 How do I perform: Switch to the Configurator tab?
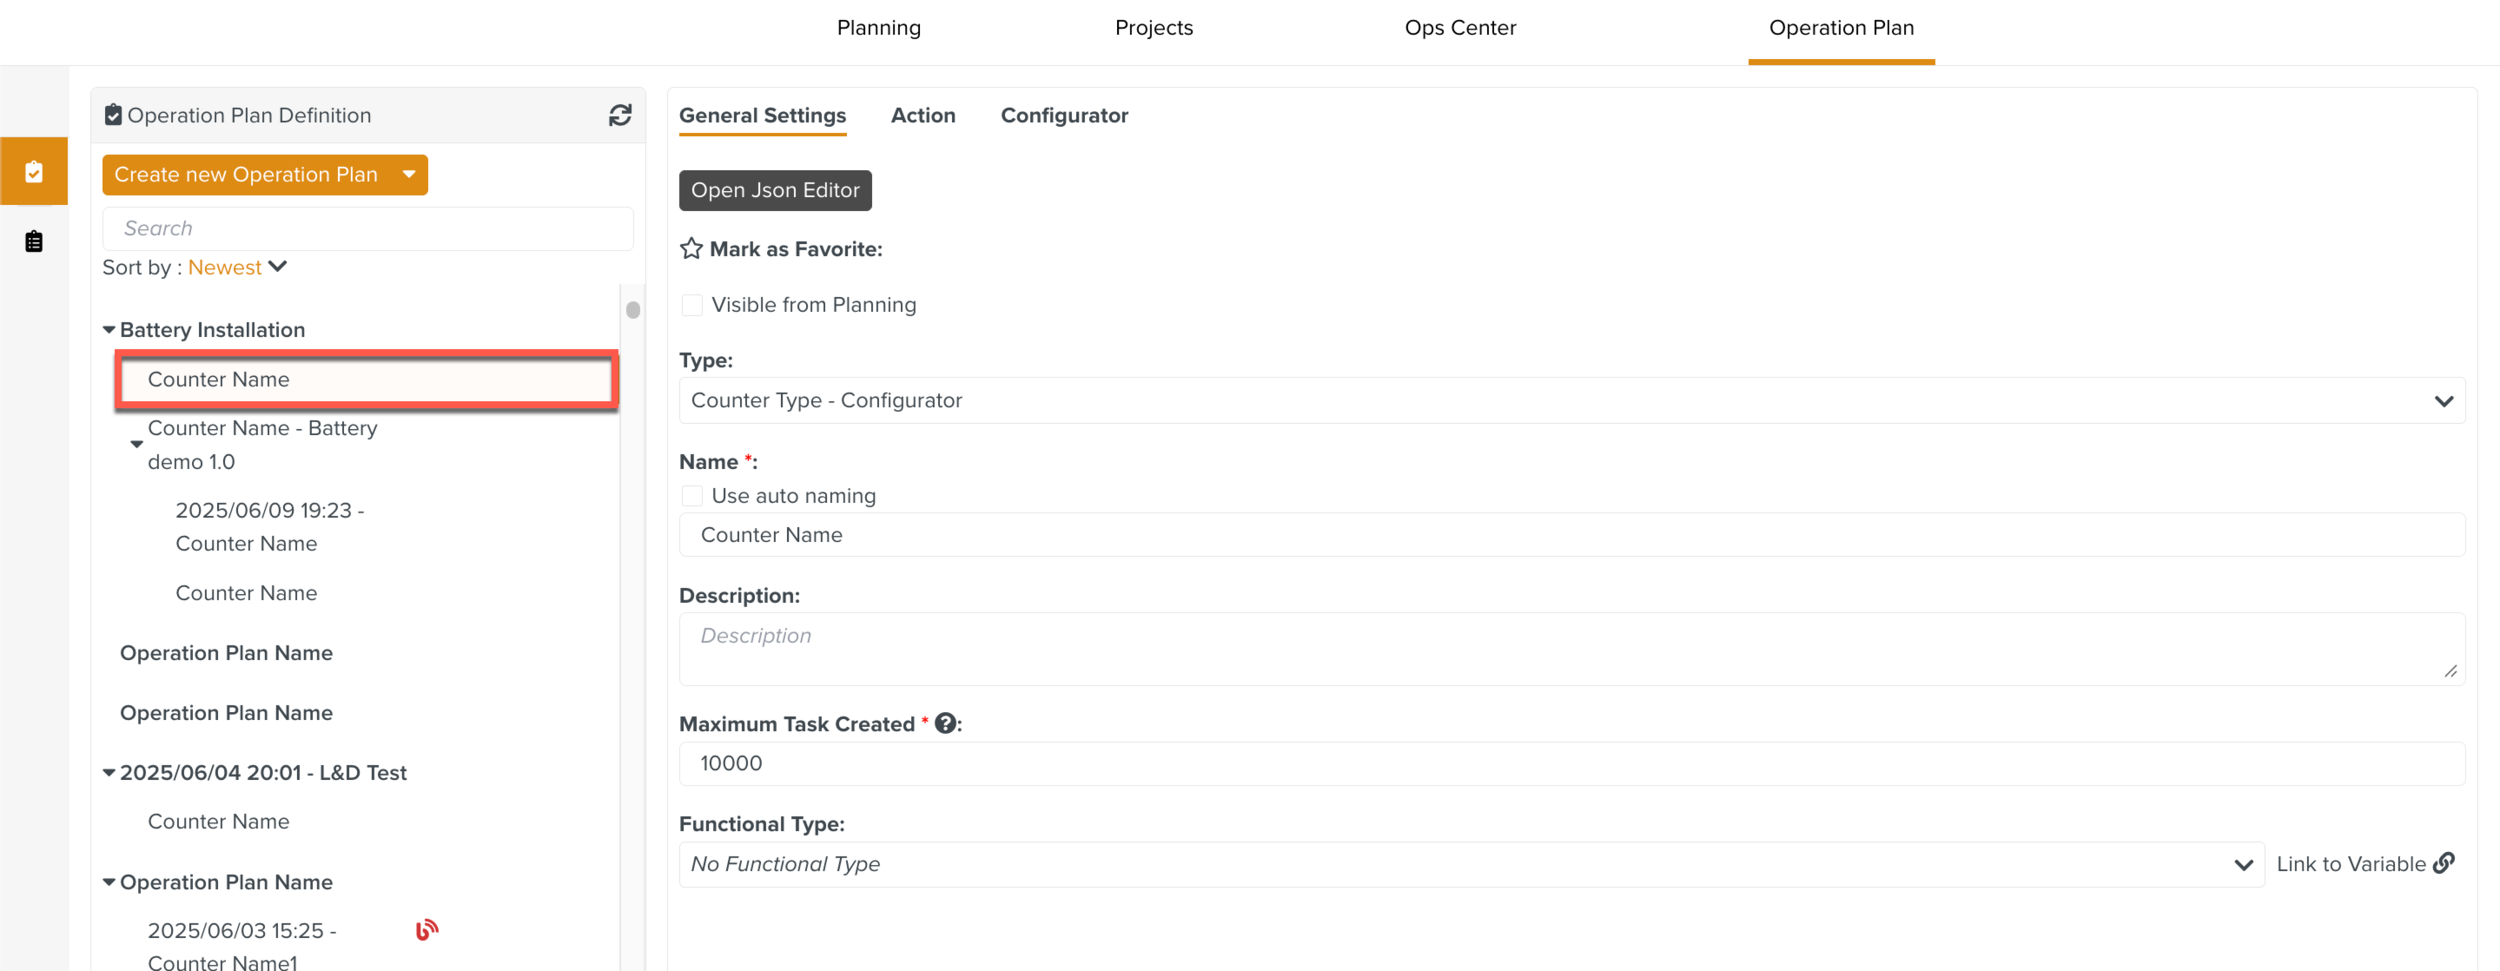(1064, 115)
